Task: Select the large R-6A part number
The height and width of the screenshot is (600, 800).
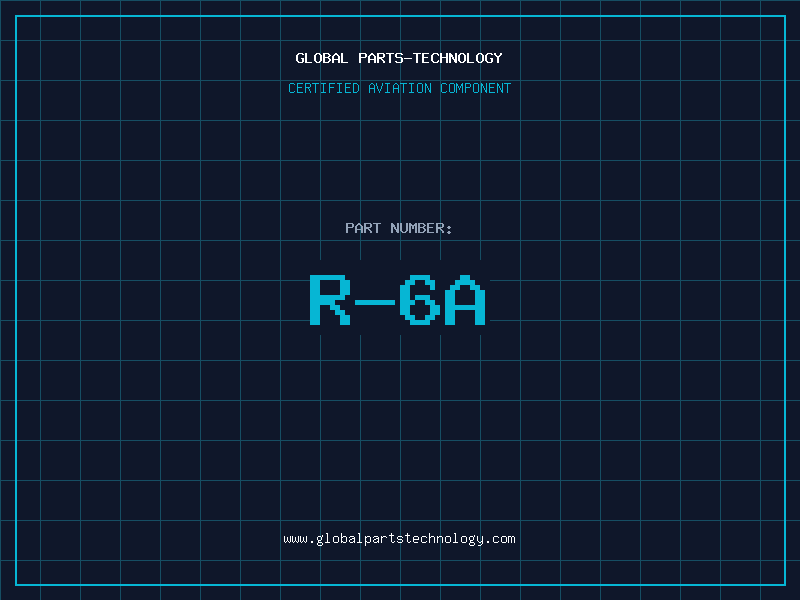Action: 397,299
